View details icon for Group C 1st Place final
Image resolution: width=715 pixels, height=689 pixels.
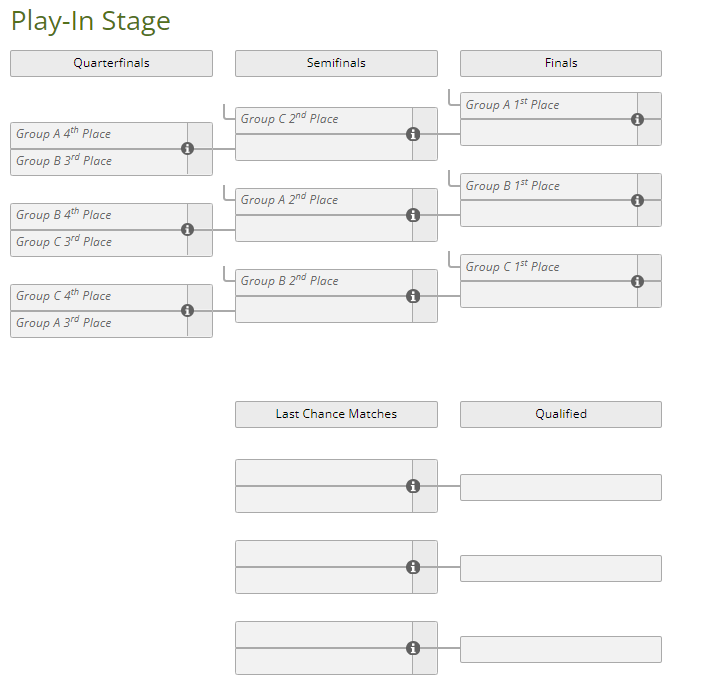[x=638, y=281]
